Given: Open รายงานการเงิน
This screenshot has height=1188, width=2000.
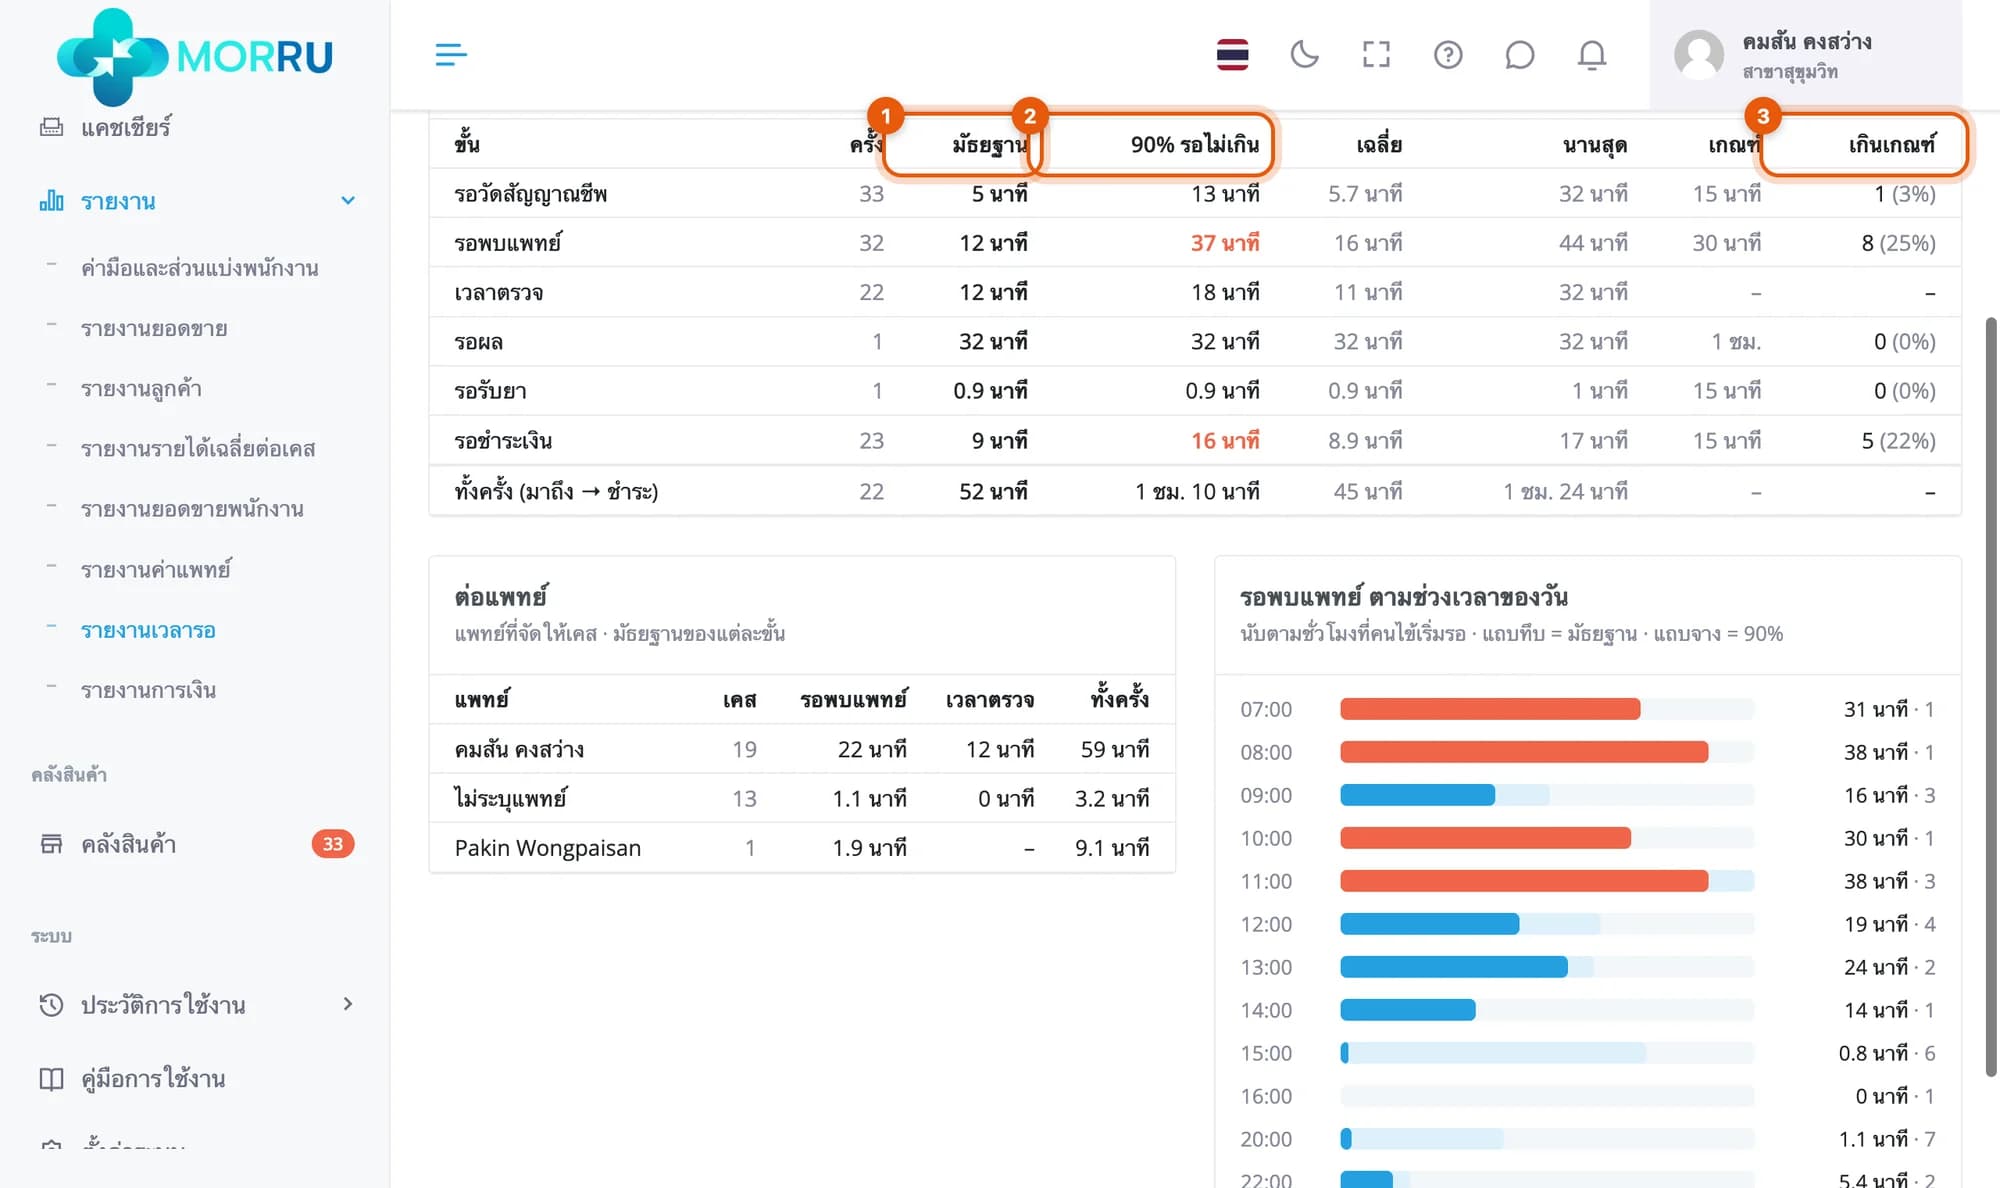Looking at the screenshot, I should coord(148,690).
